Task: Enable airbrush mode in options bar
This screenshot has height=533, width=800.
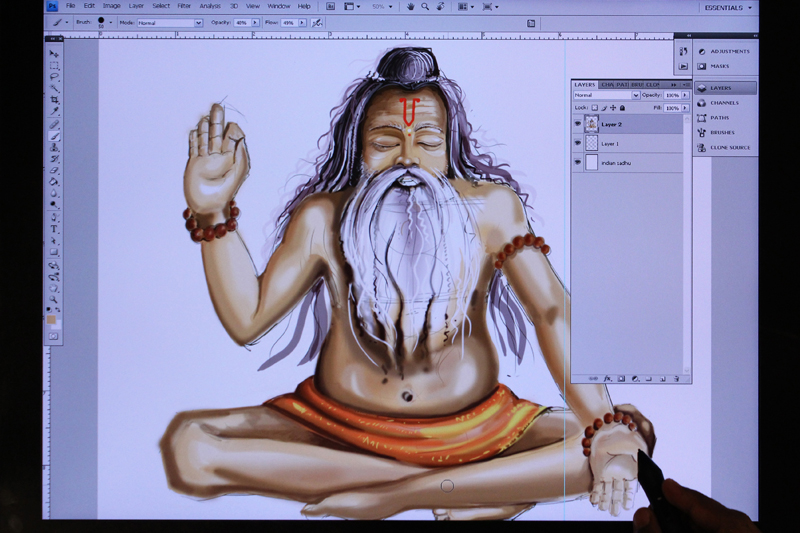Action: [x=317, y=21]
